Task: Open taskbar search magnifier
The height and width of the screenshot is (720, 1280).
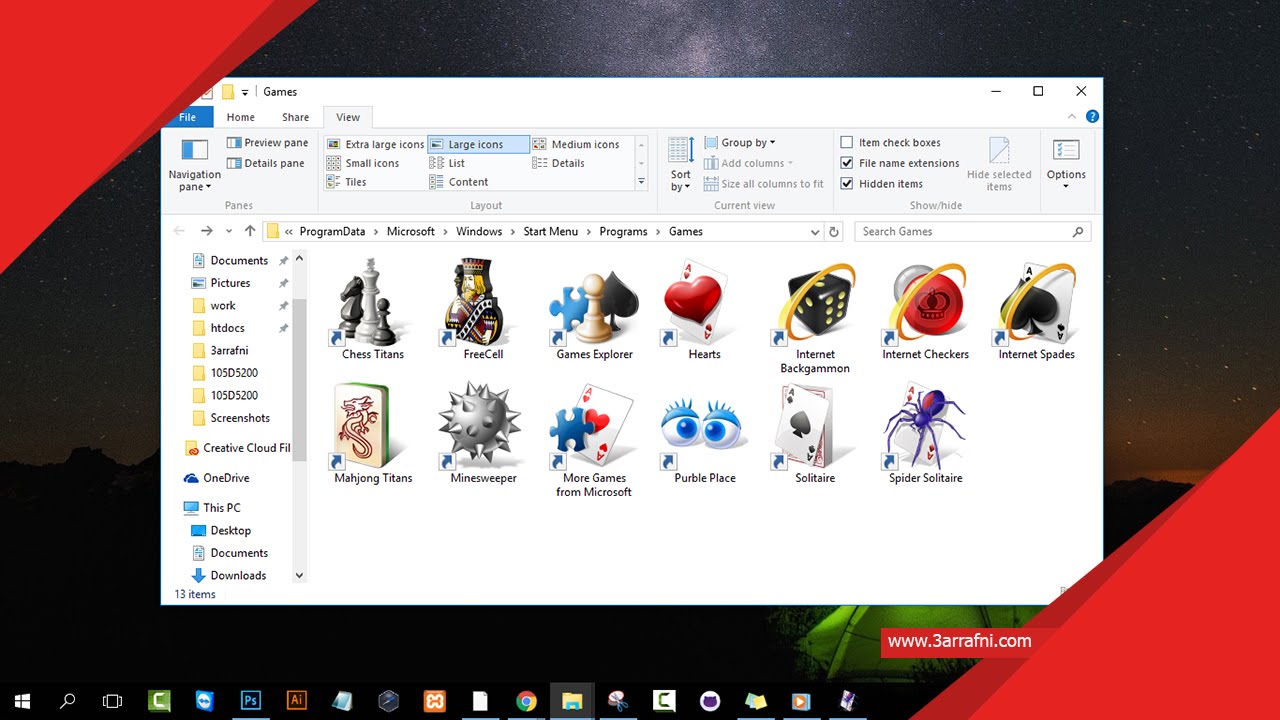Action: click(x=68, y=701)
